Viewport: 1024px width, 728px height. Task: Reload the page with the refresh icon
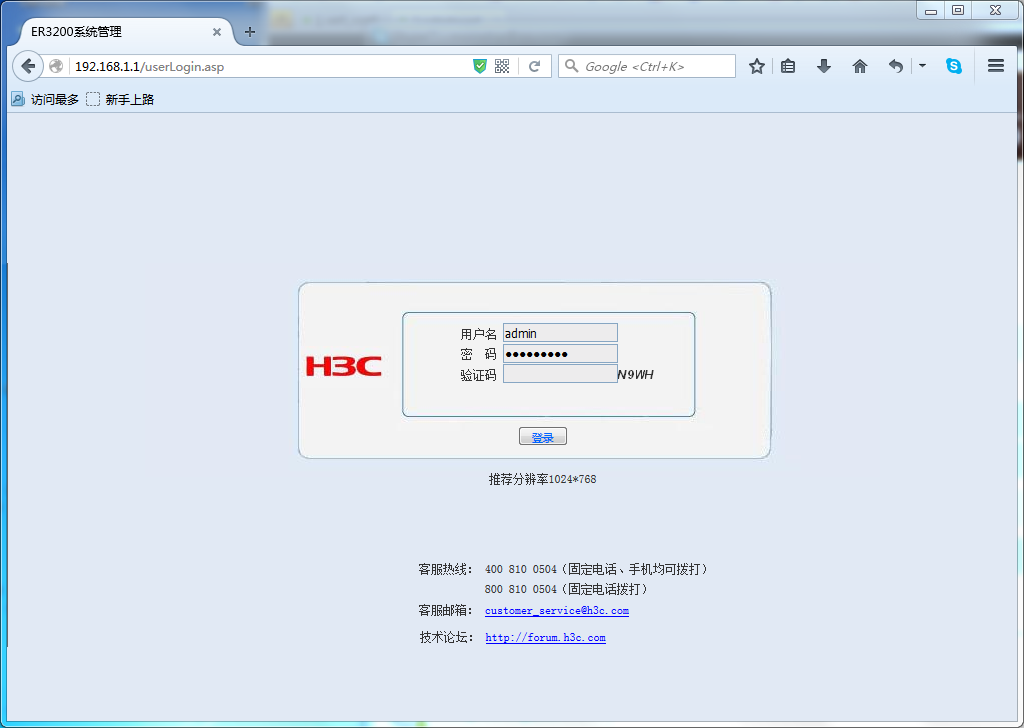pyautogui.click(x=534, y=66)
